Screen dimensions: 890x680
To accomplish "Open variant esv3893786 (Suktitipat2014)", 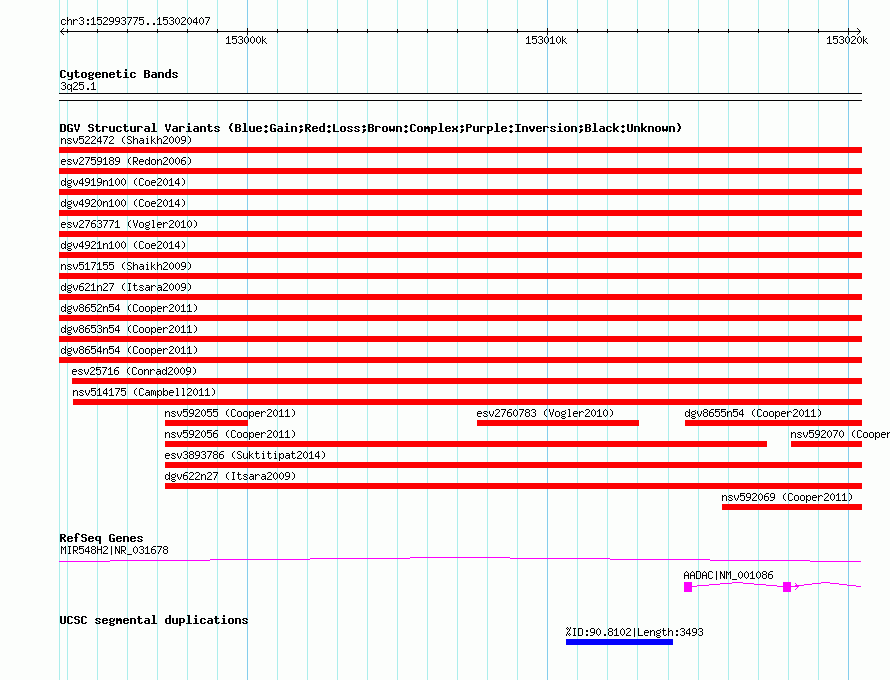I will point(245,455).
